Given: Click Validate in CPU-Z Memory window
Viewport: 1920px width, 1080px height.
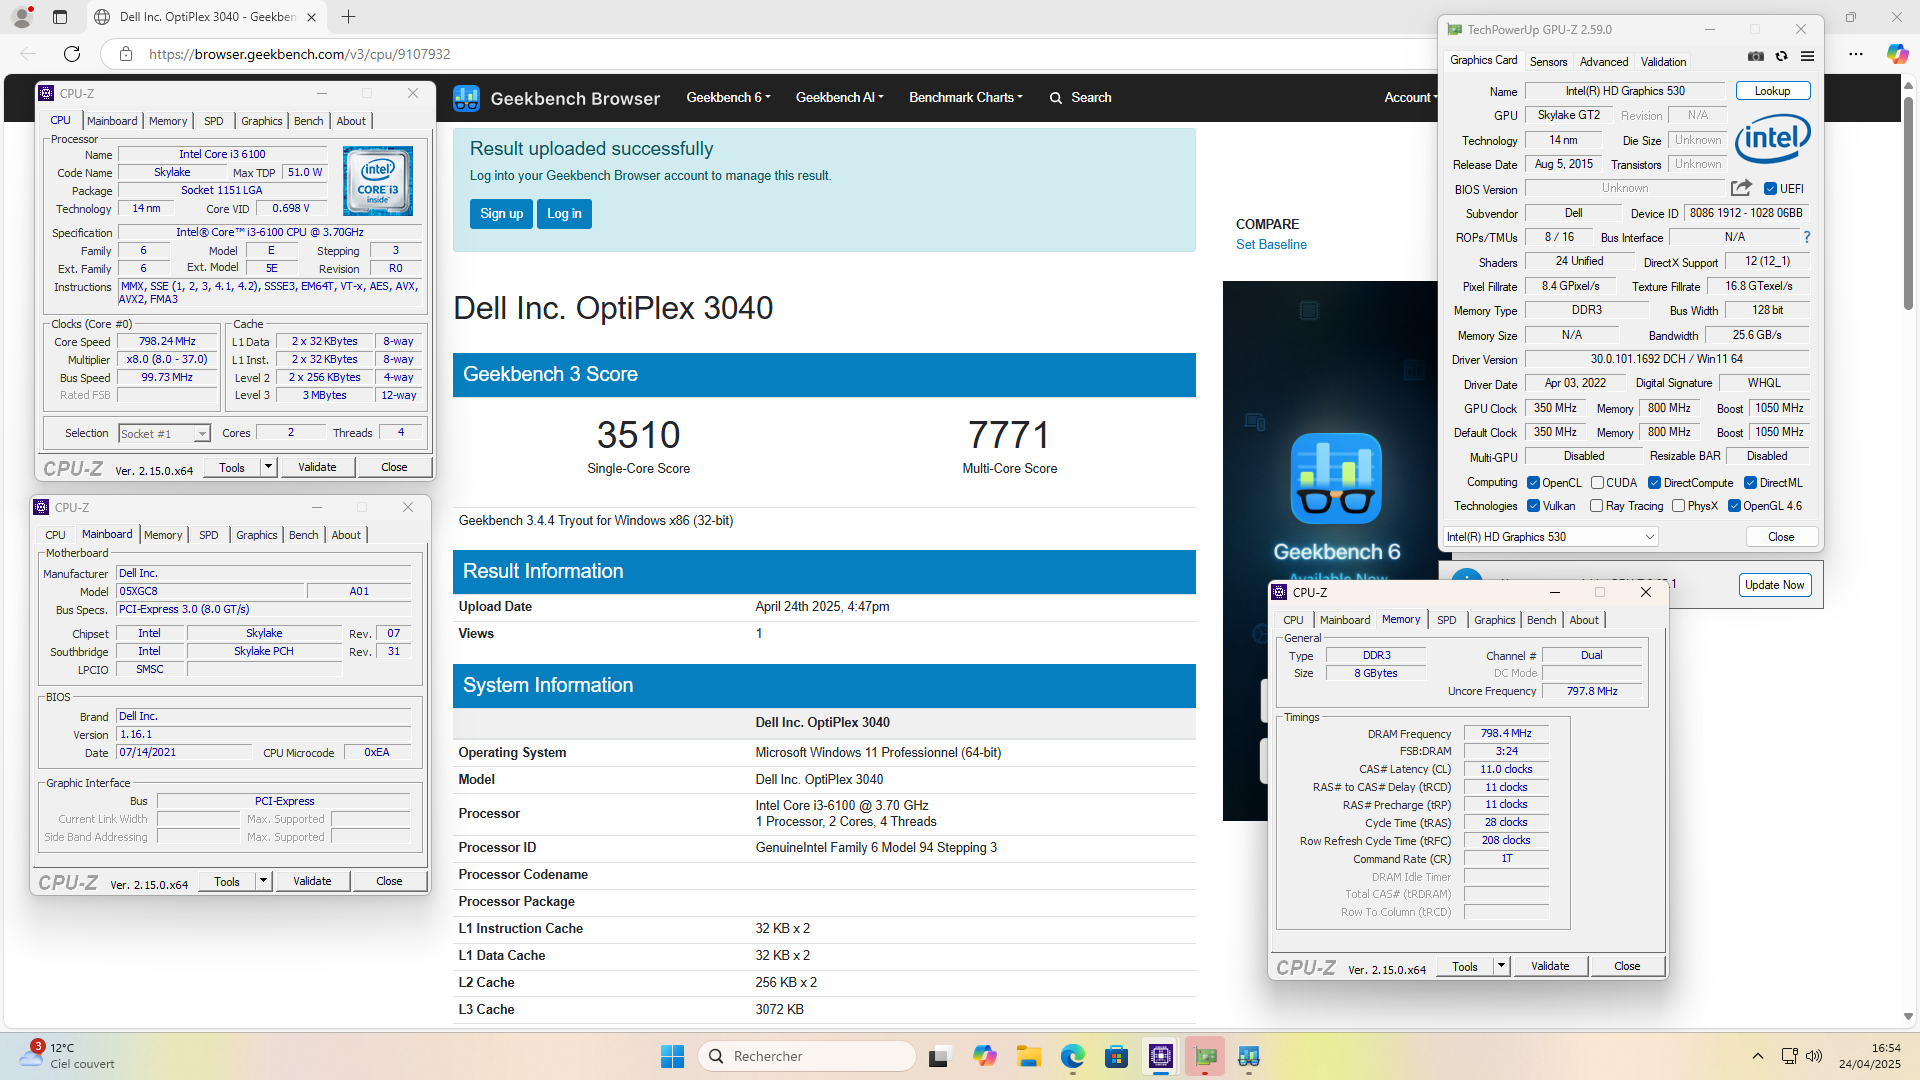Looking at the screenshot, I should (1549, 966).
